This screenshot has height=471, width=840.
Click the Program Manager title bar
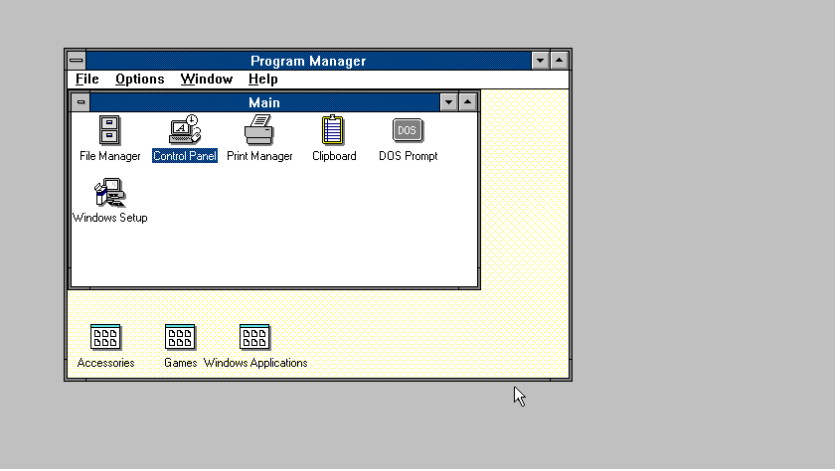308,61
